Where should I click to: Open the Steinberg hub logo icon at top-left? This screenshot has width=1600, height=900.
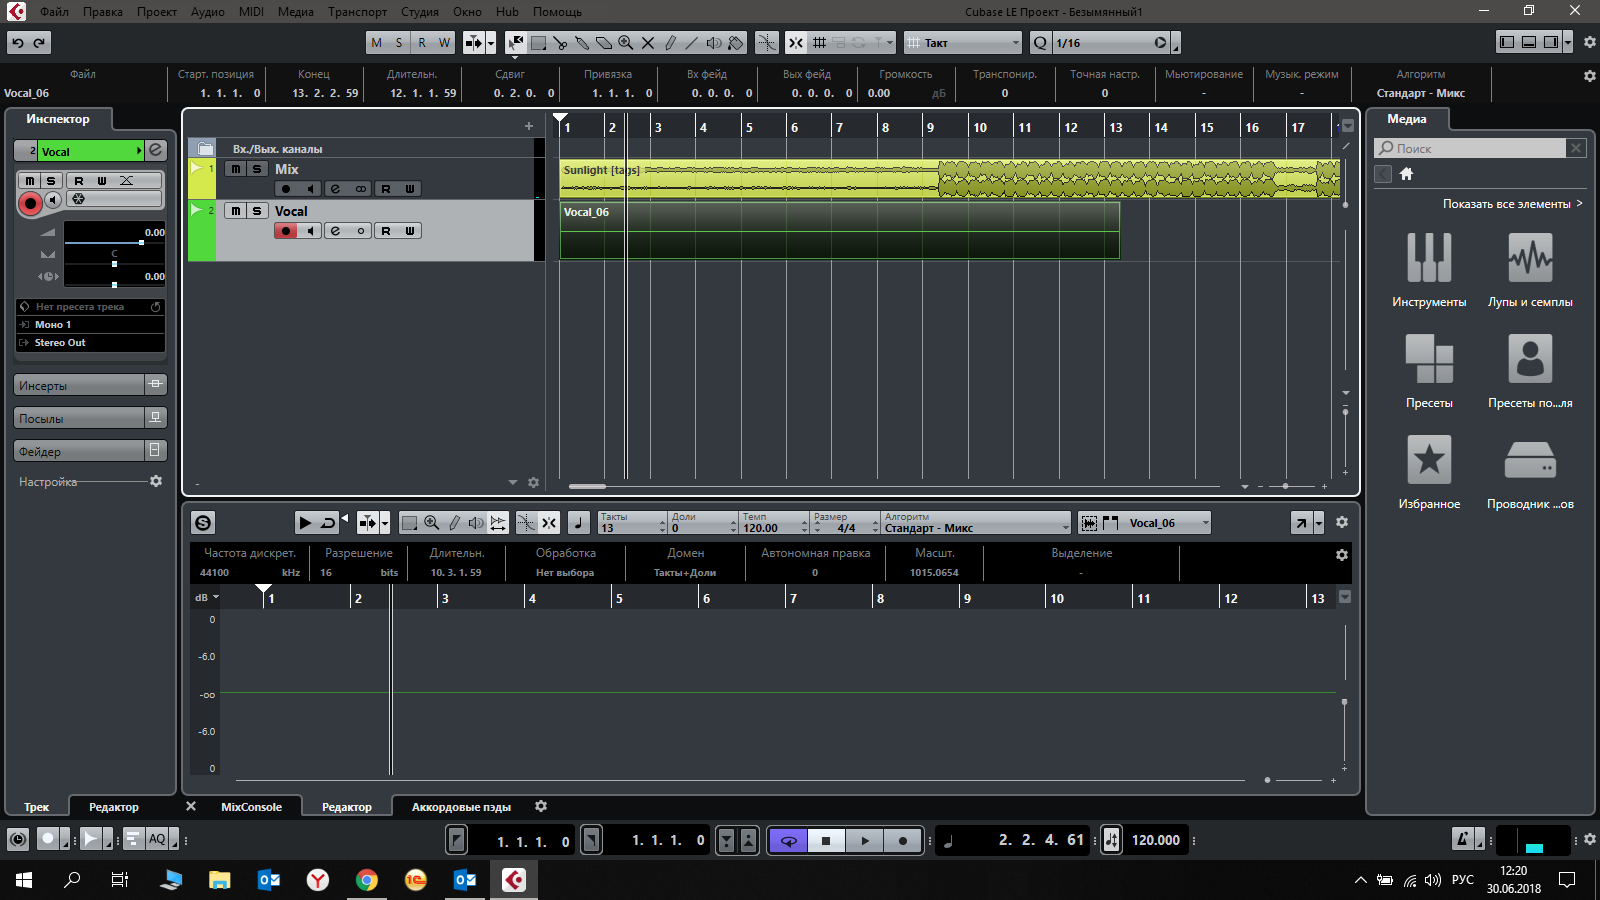[16, 12]
